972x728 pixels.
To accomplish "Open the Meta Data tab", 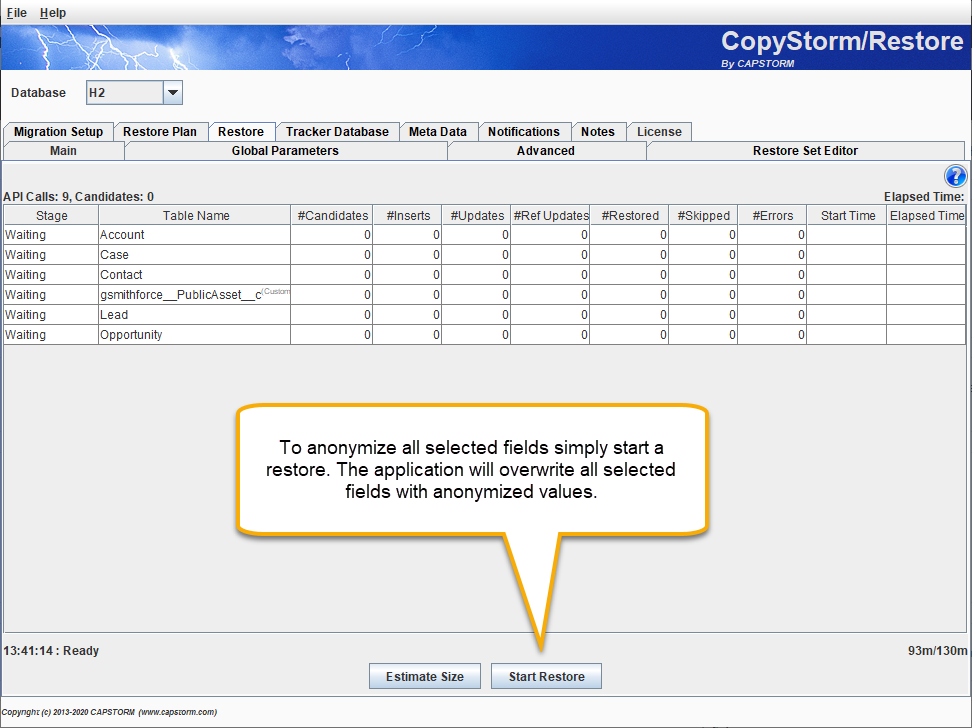I will click(x=438, y=131).
